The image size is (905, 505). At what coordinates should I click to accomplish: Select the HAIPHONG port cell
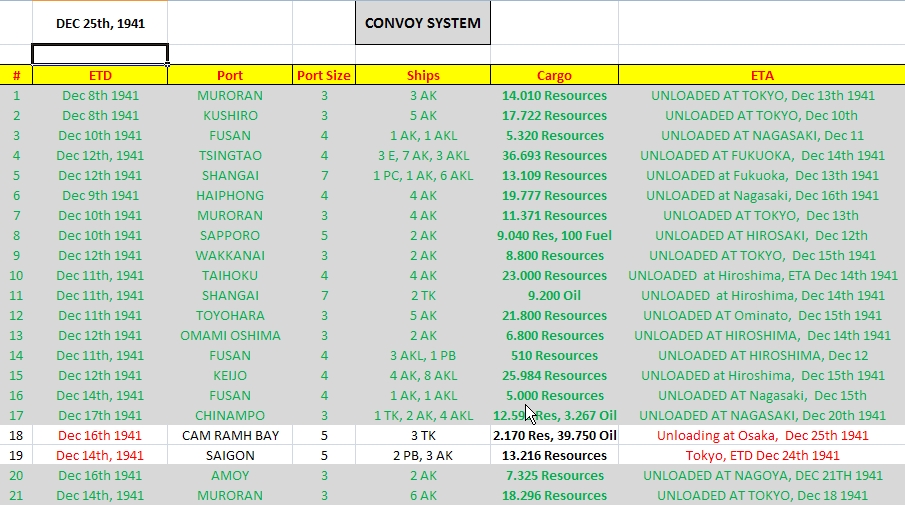click(x=230, y=195)
